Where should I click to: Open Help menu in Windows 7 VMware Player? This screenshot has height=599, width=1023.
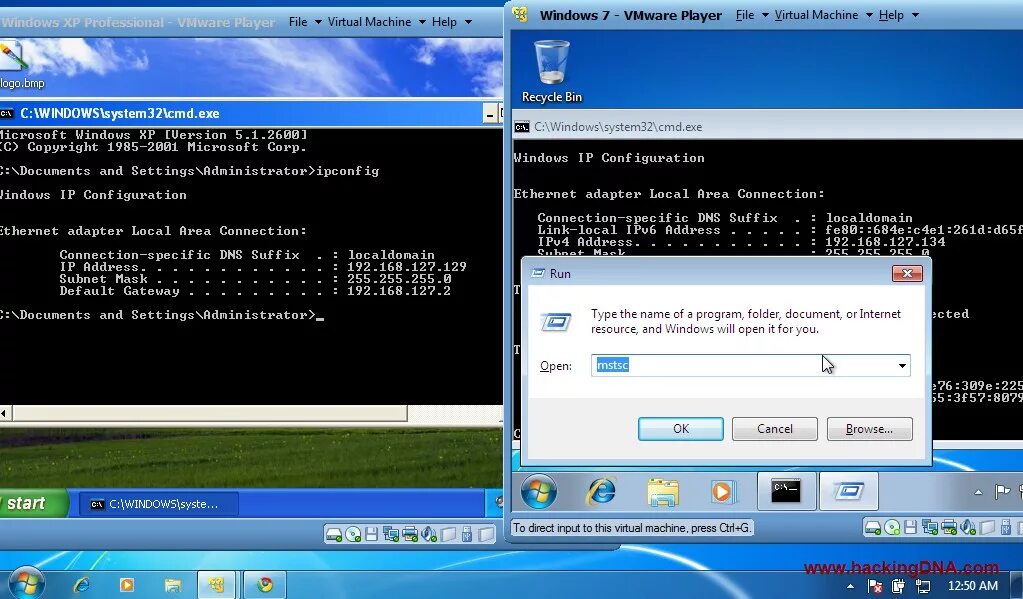(891, 15)
